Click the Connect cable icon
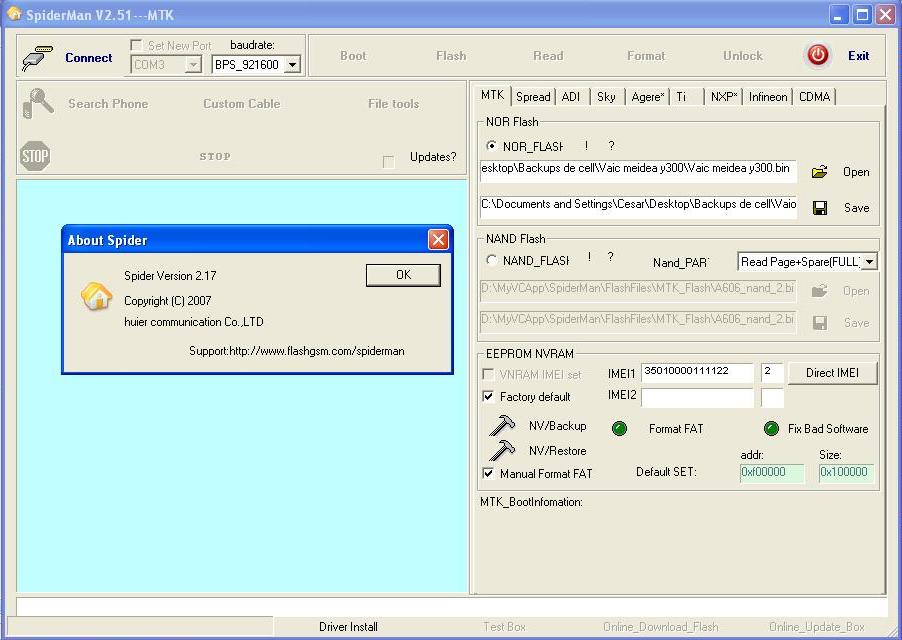The height and width of the screenshot is (640, 902). pos(37,58)
